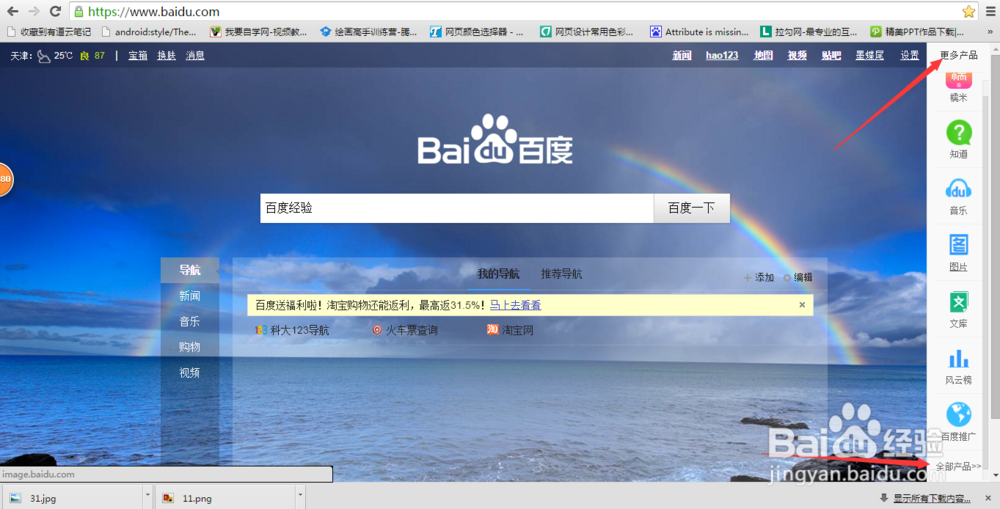Click the browser forward arrow
This screenshot has width=1000, height=509.
(34, 11)
